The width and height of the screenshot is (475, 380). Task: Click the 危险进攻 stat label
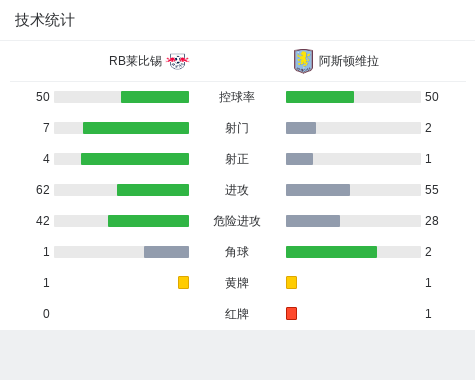[237, 221]
